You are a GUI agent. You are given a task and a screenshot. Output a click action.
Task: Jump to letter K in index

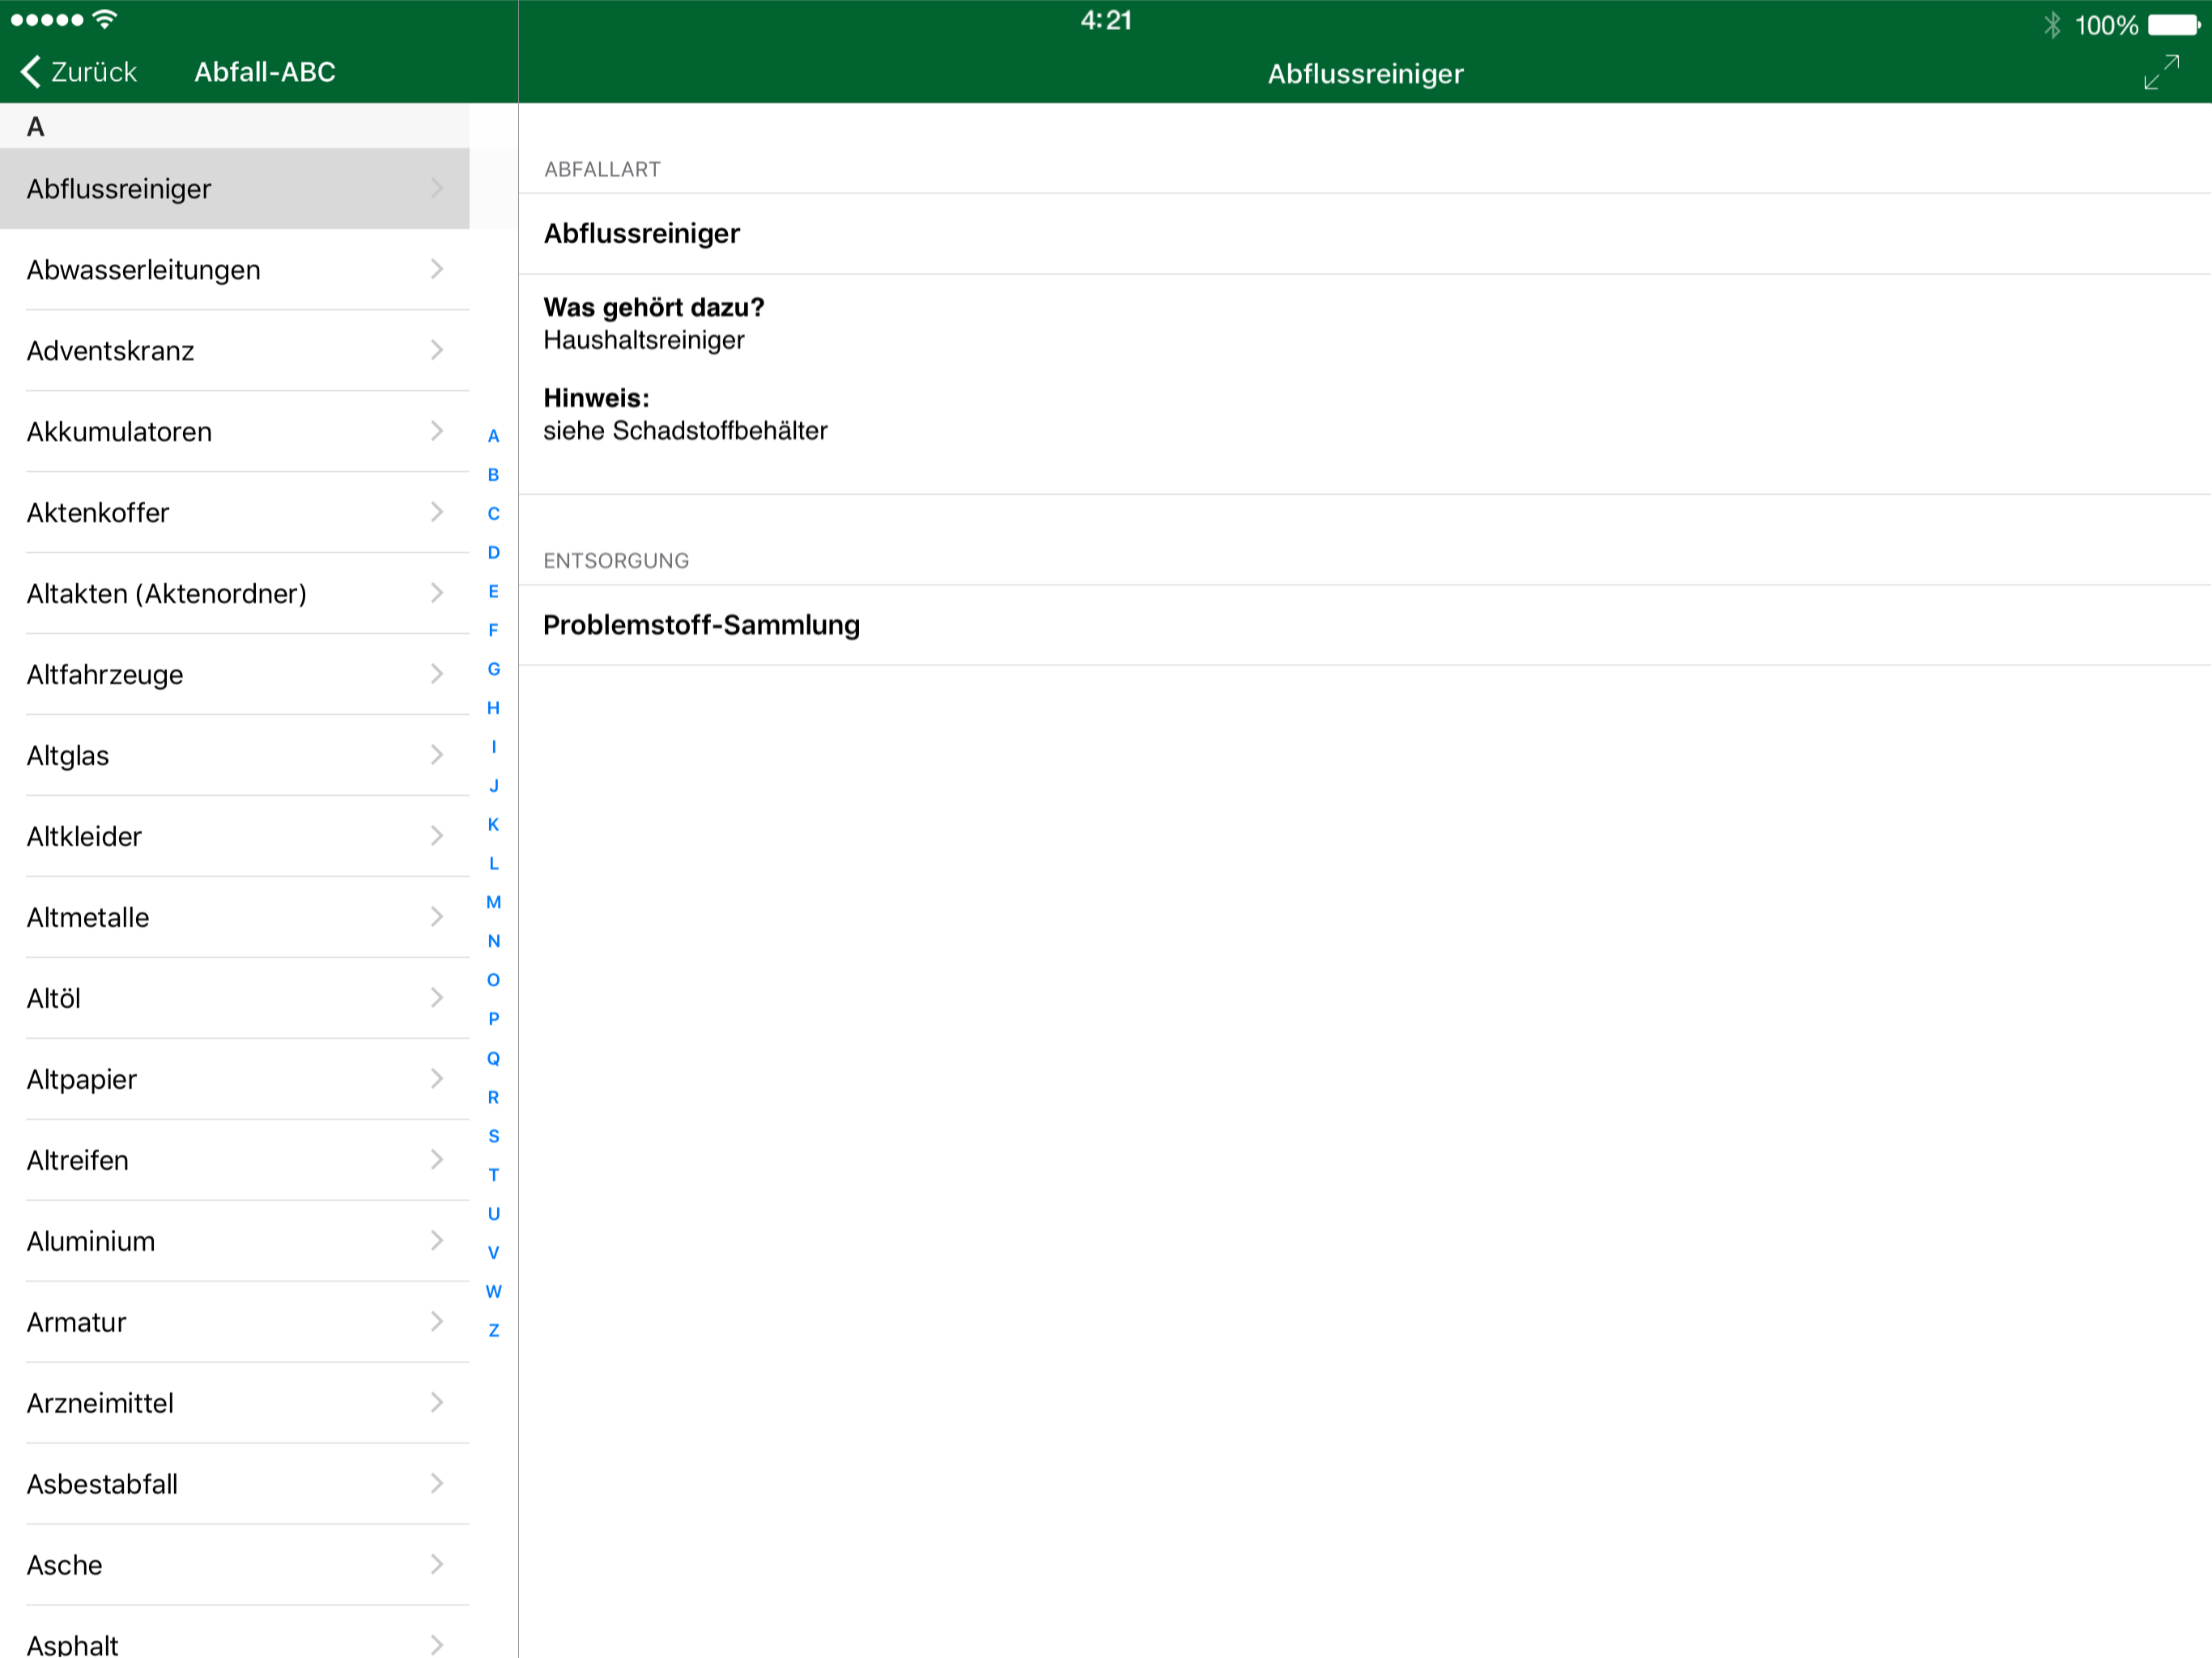click(493, 825)
